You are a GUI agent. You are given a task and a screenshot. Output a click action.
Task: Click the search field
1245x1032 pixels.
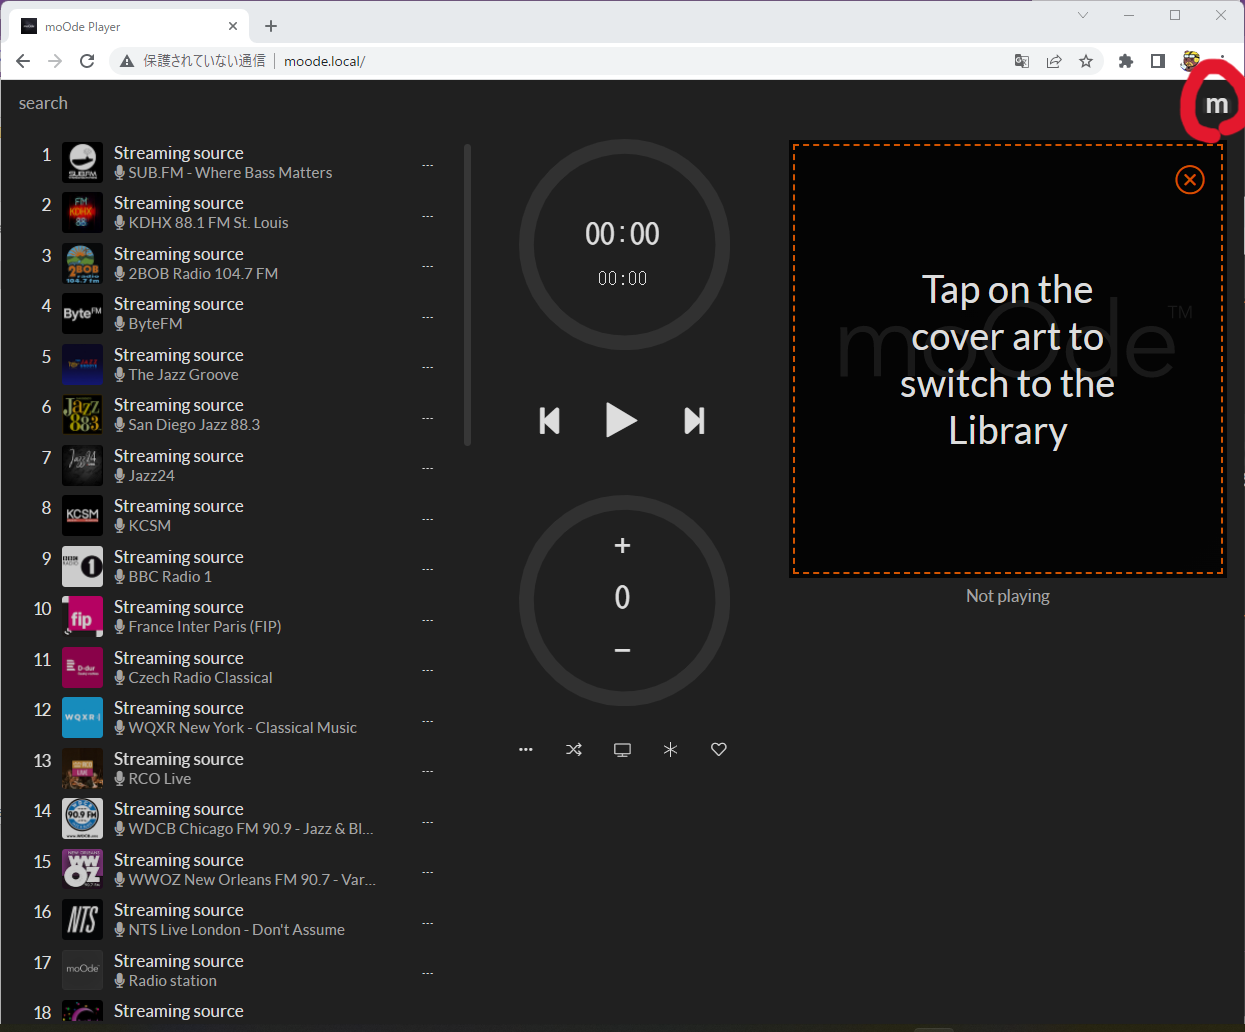43,103
